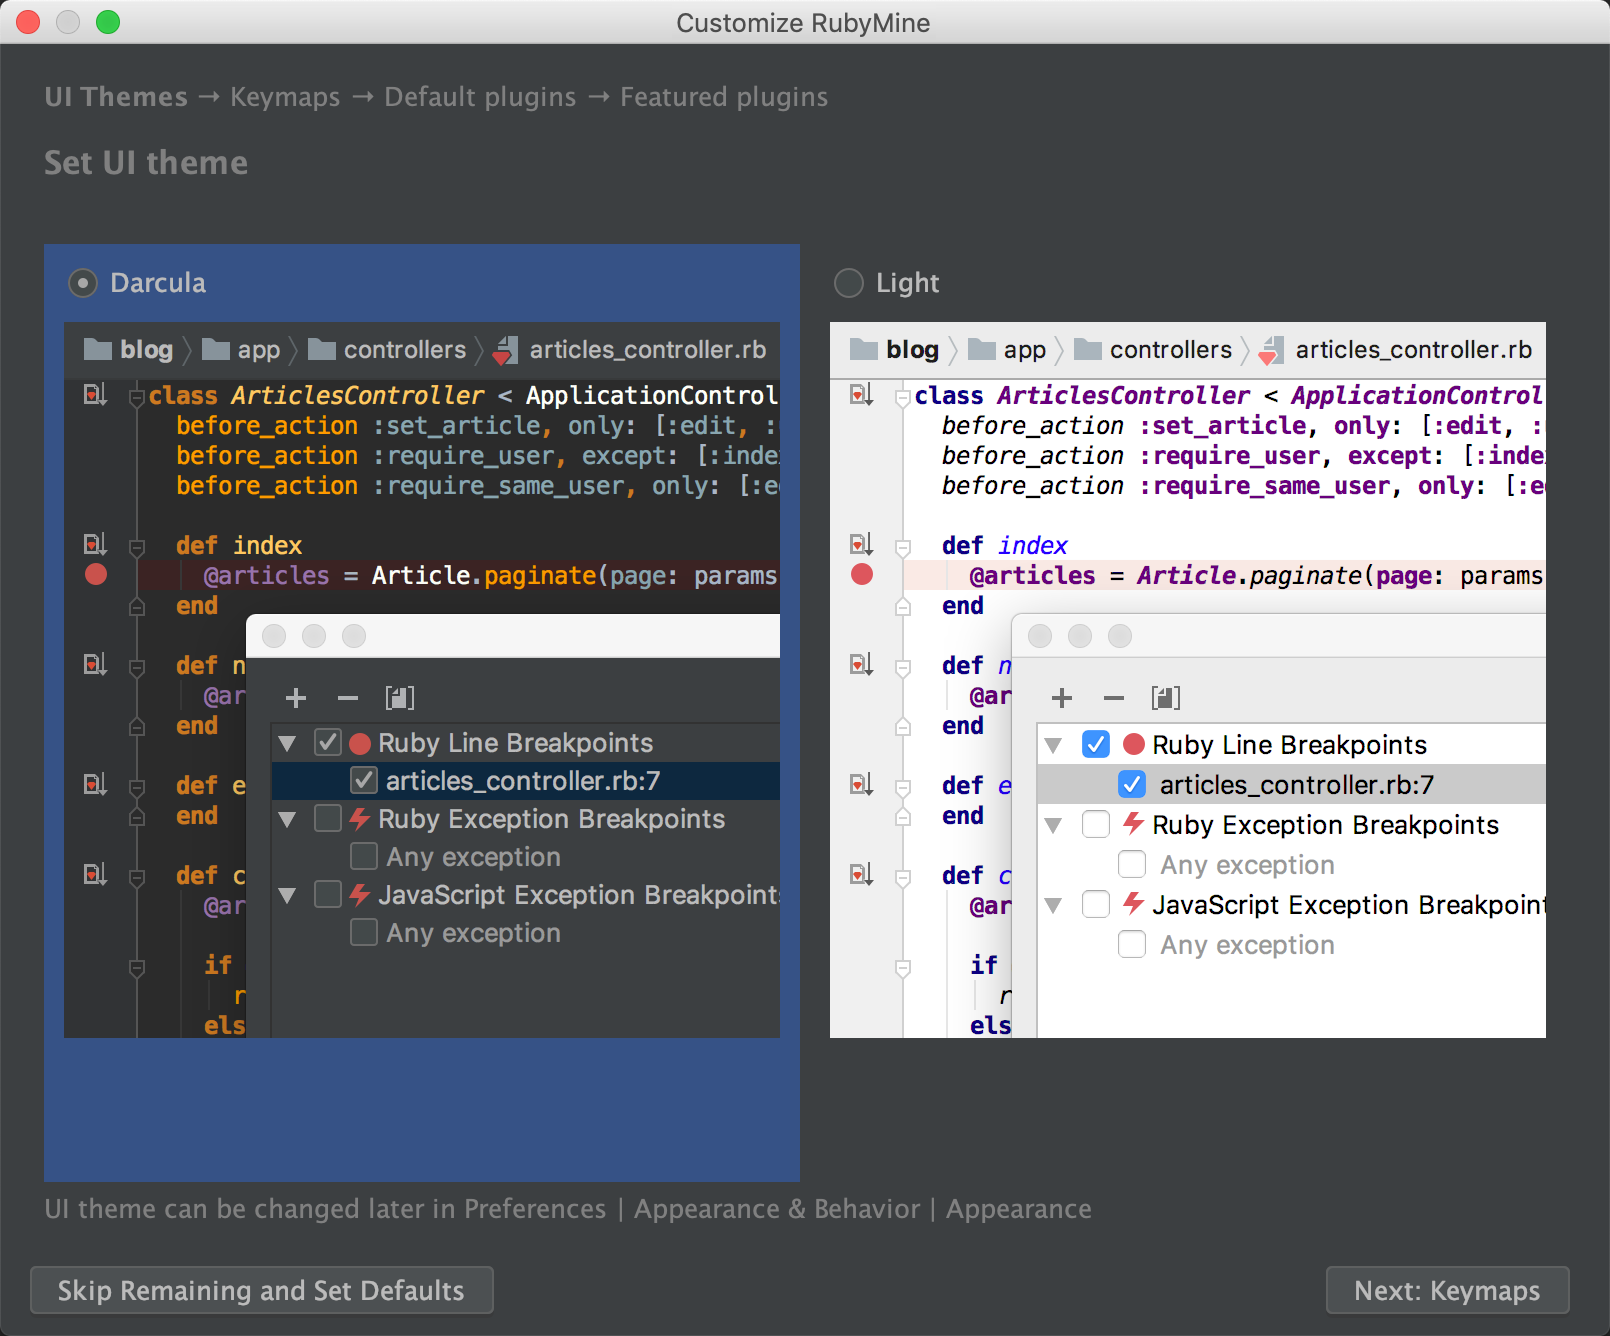1610x1336 pixels.
Task: Click the red breakpoint dot in Darcula gutter
Action: tap(96, 574)
